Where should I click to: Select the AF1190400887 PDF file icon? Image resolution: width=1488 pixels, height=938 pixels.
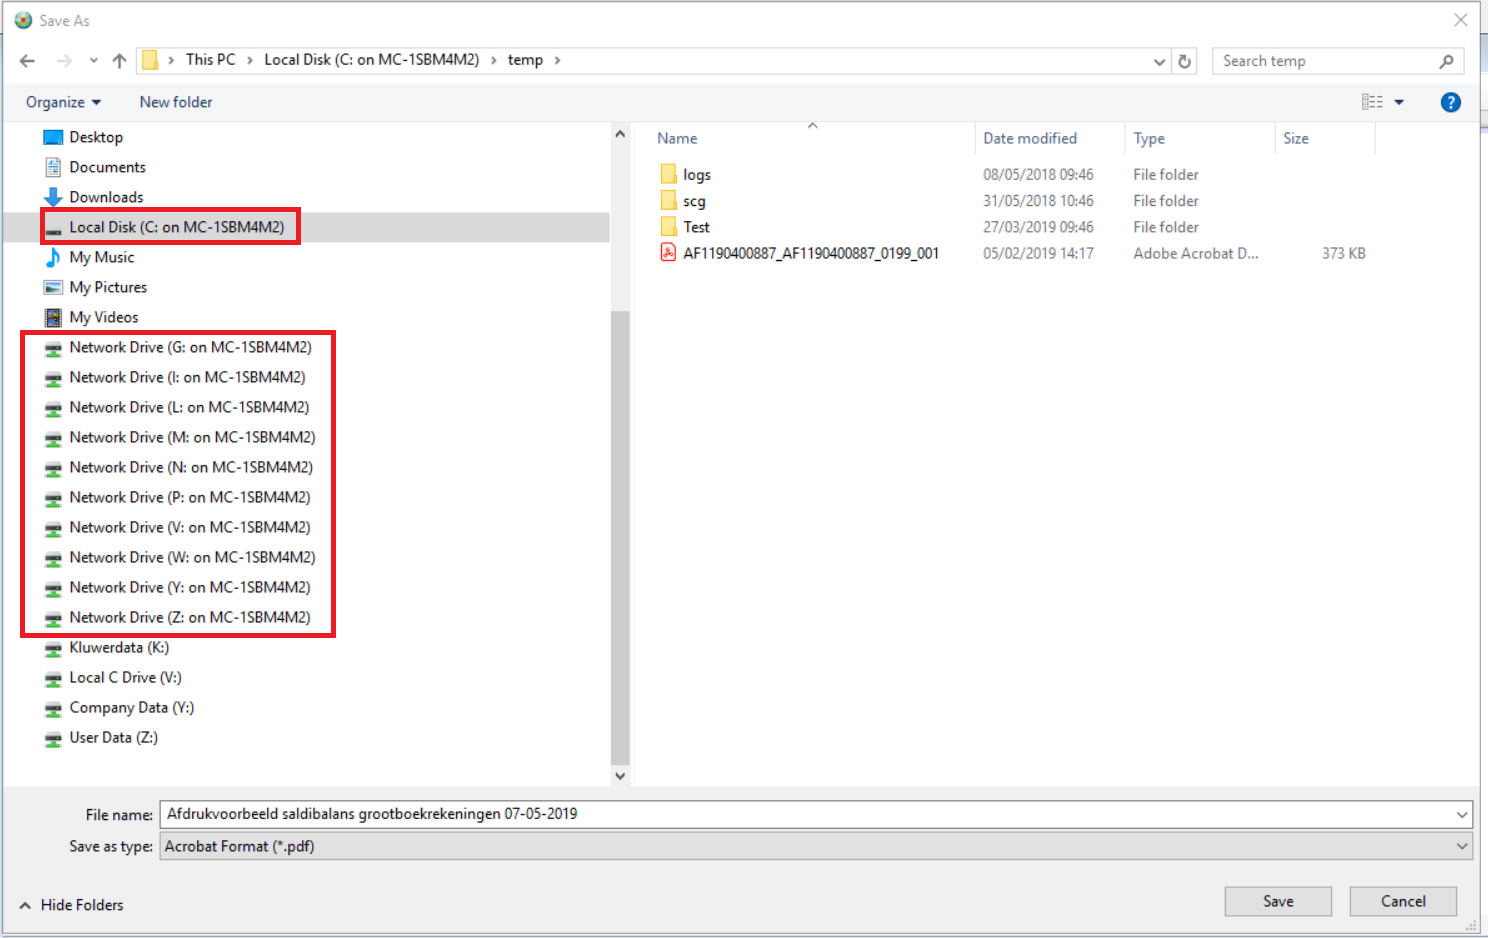pyautogui.click(x=668, y=253)
